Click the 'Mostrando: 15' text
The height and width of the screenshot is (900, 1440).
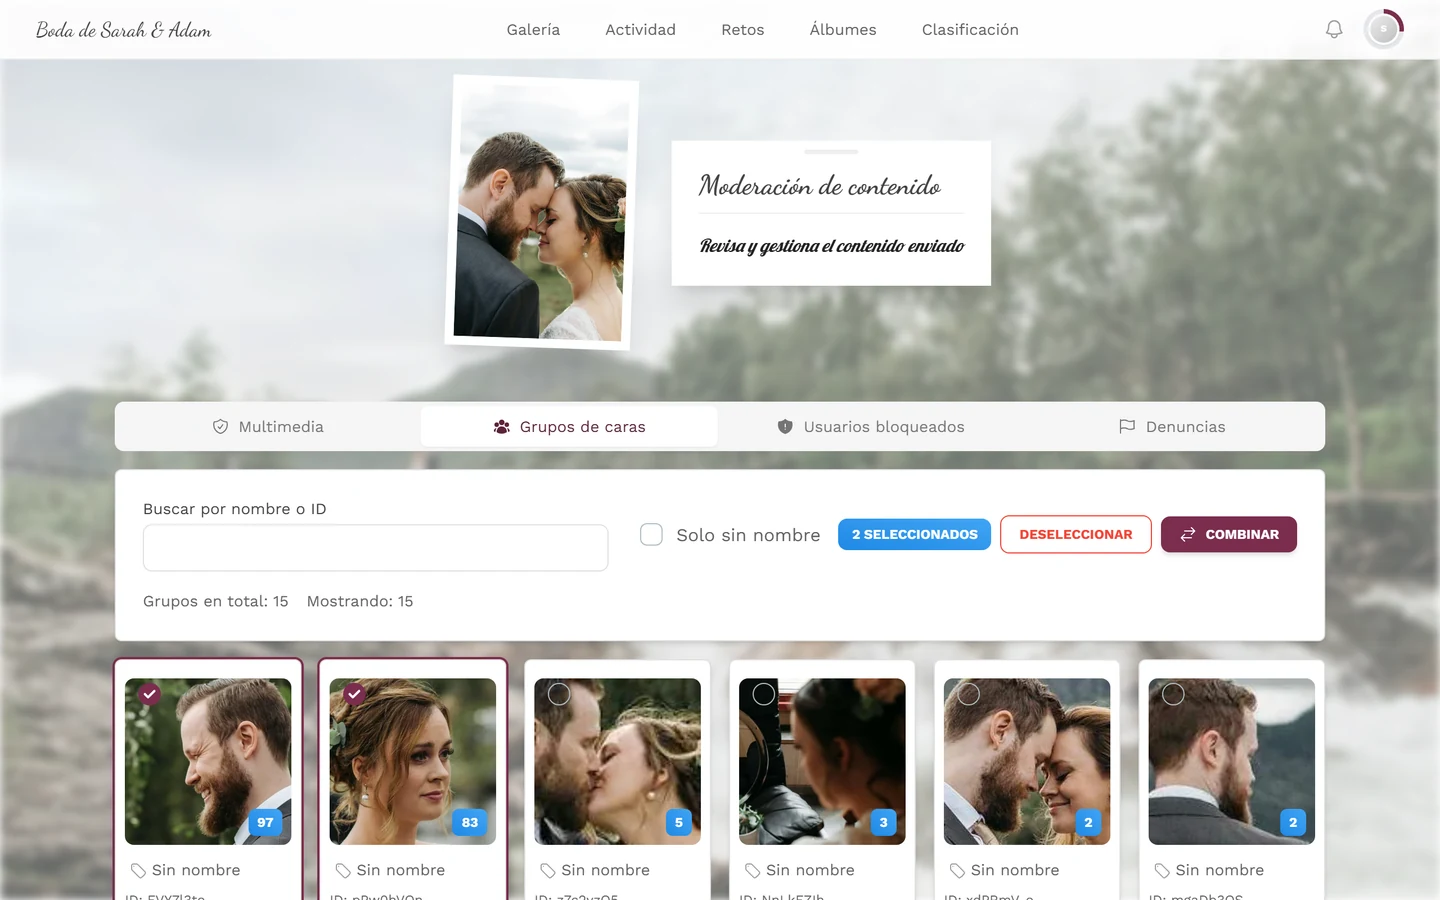point(360,601)
